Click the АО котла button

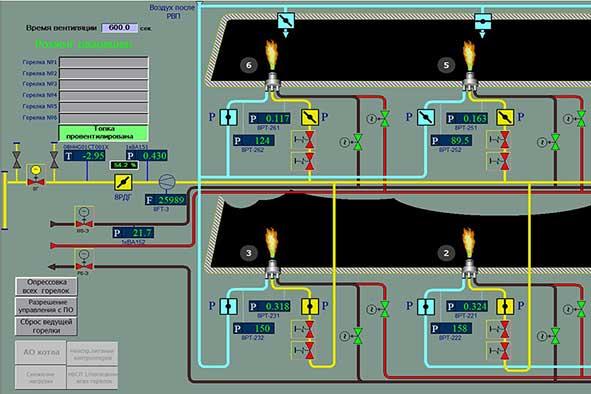click(x=41, y=353)
